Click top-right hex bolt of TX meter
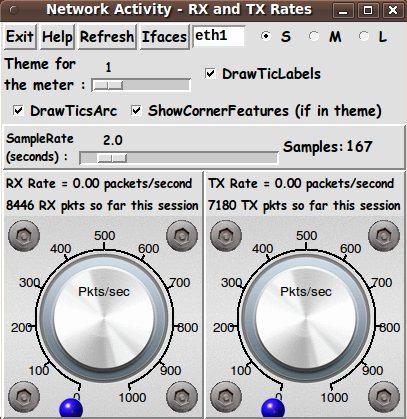The height and width of the screenshot is (419, 407). 384,236
